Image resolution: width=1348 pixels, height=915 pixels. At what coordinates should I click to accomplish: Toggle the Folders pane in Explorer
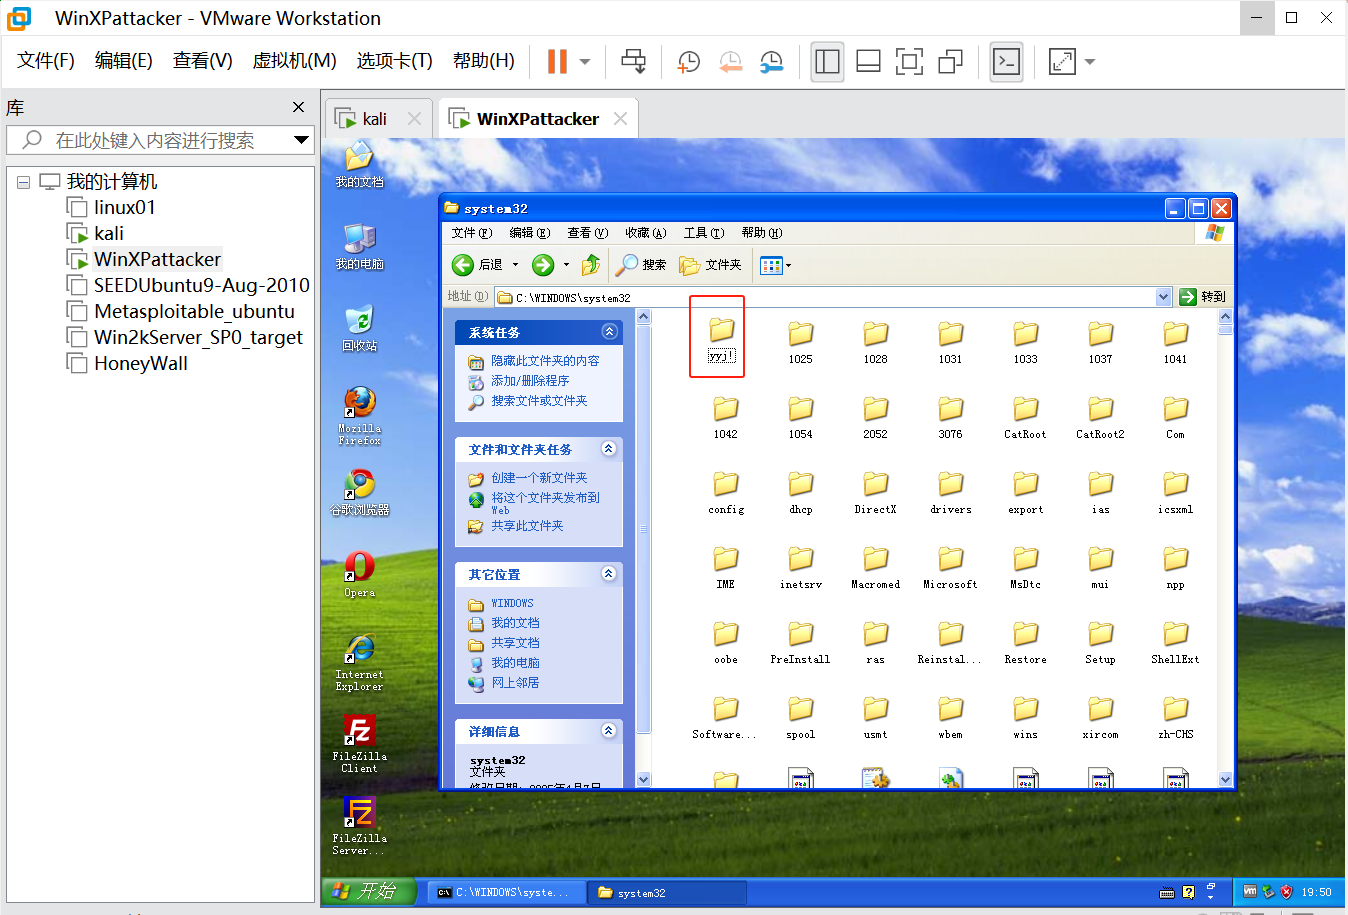coord(710,265)
